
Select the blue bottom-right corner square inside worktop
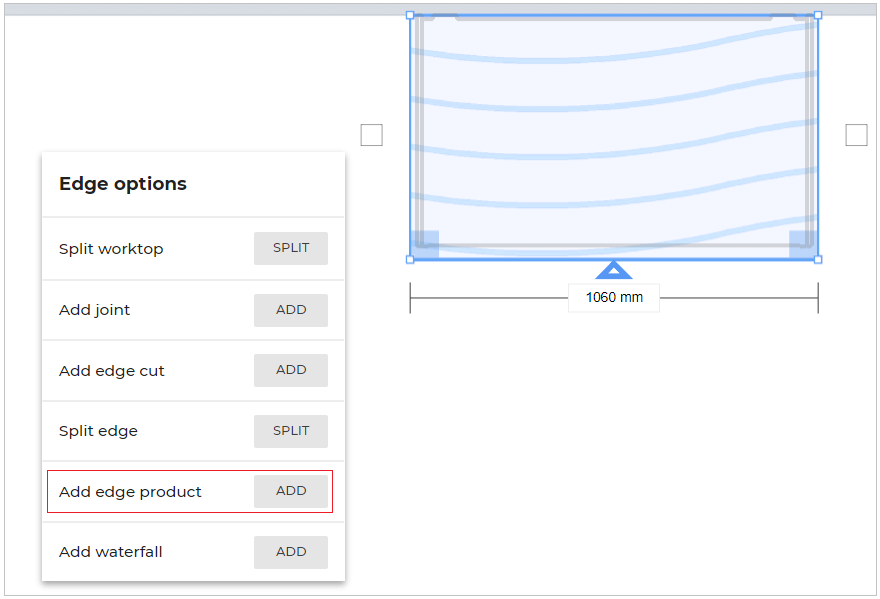(x=803, y=245)
